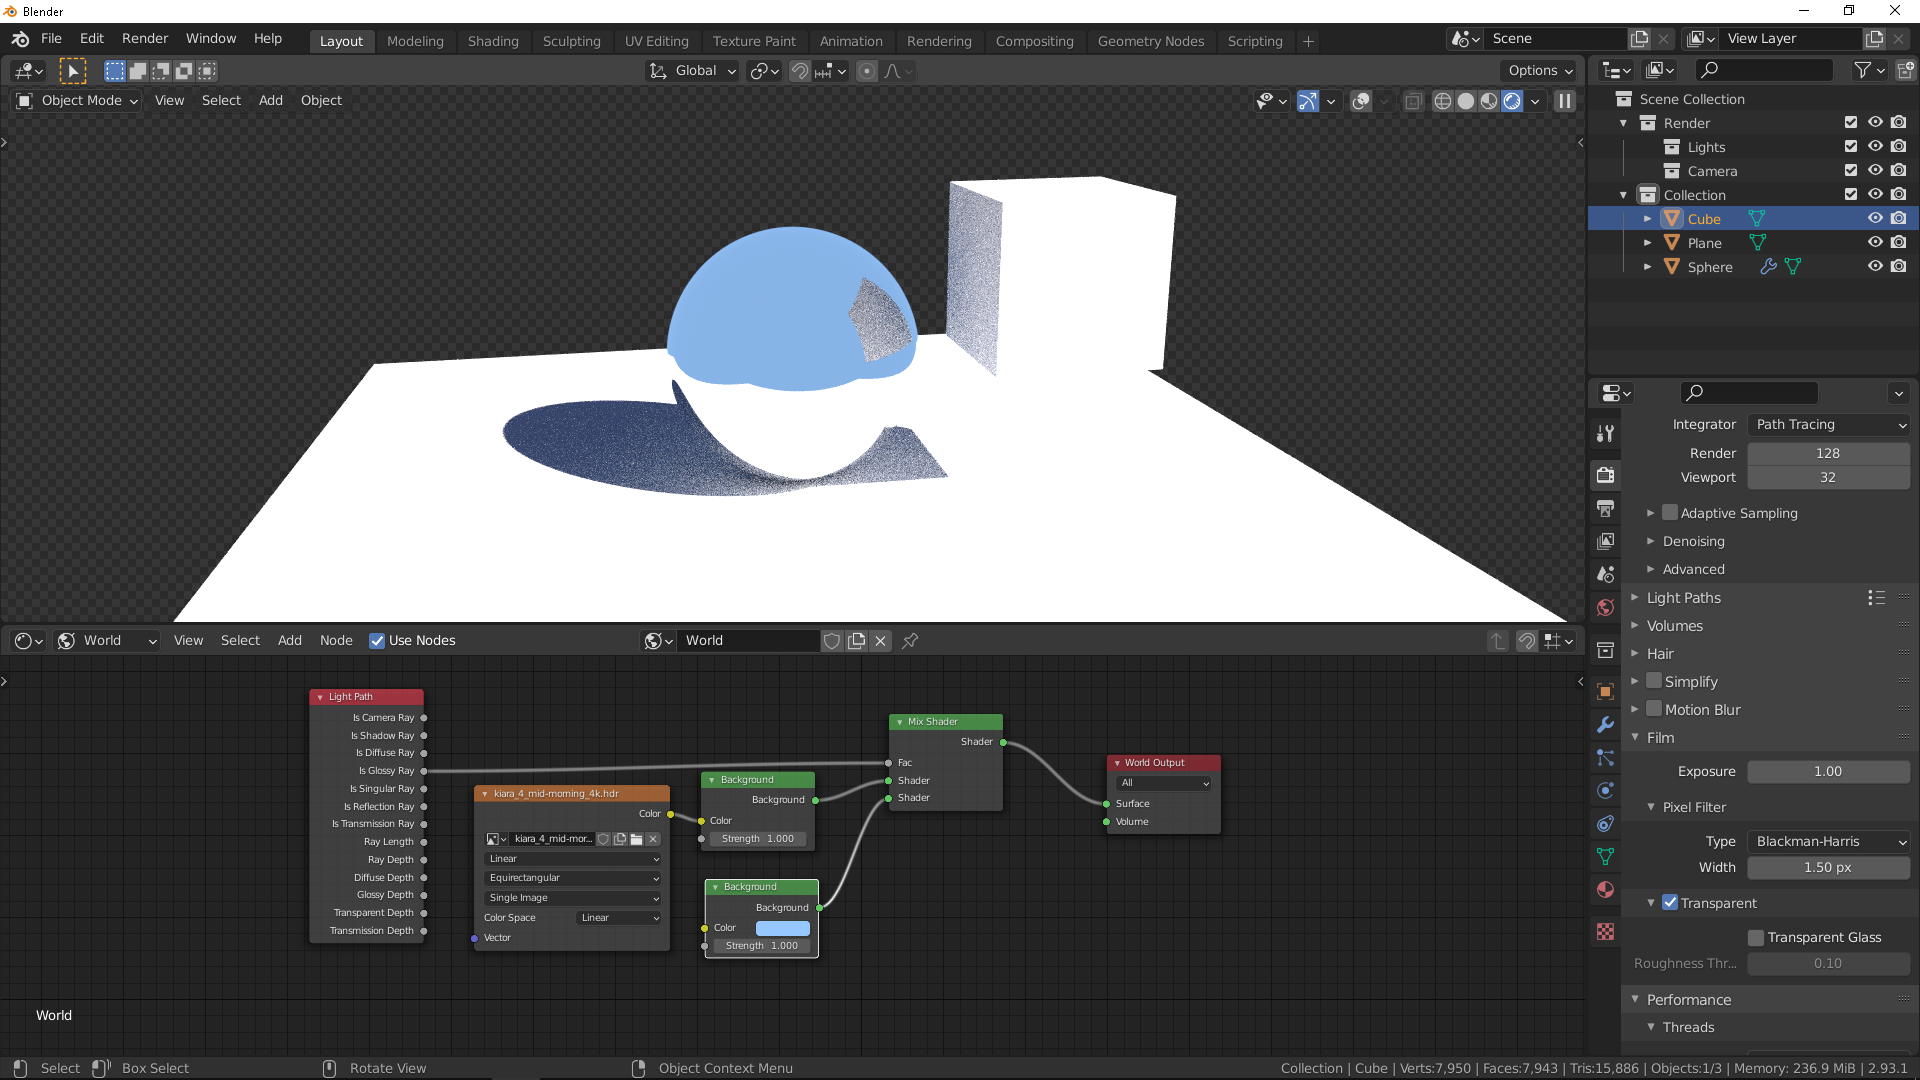Uncheck the Use Nodes checkbox

coord(377,641)
